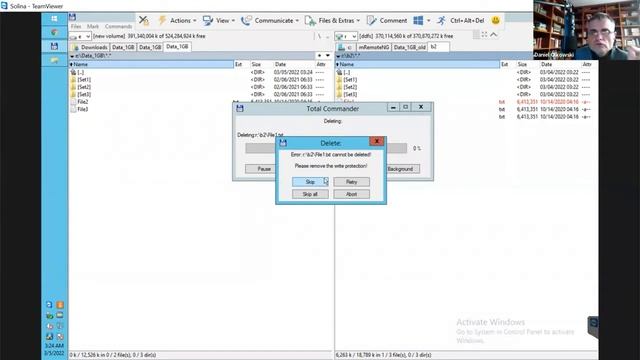Screen dimensions: 640x360
Task: Switch to the Data_1GB_old tab
Action: tap(409, 47)
